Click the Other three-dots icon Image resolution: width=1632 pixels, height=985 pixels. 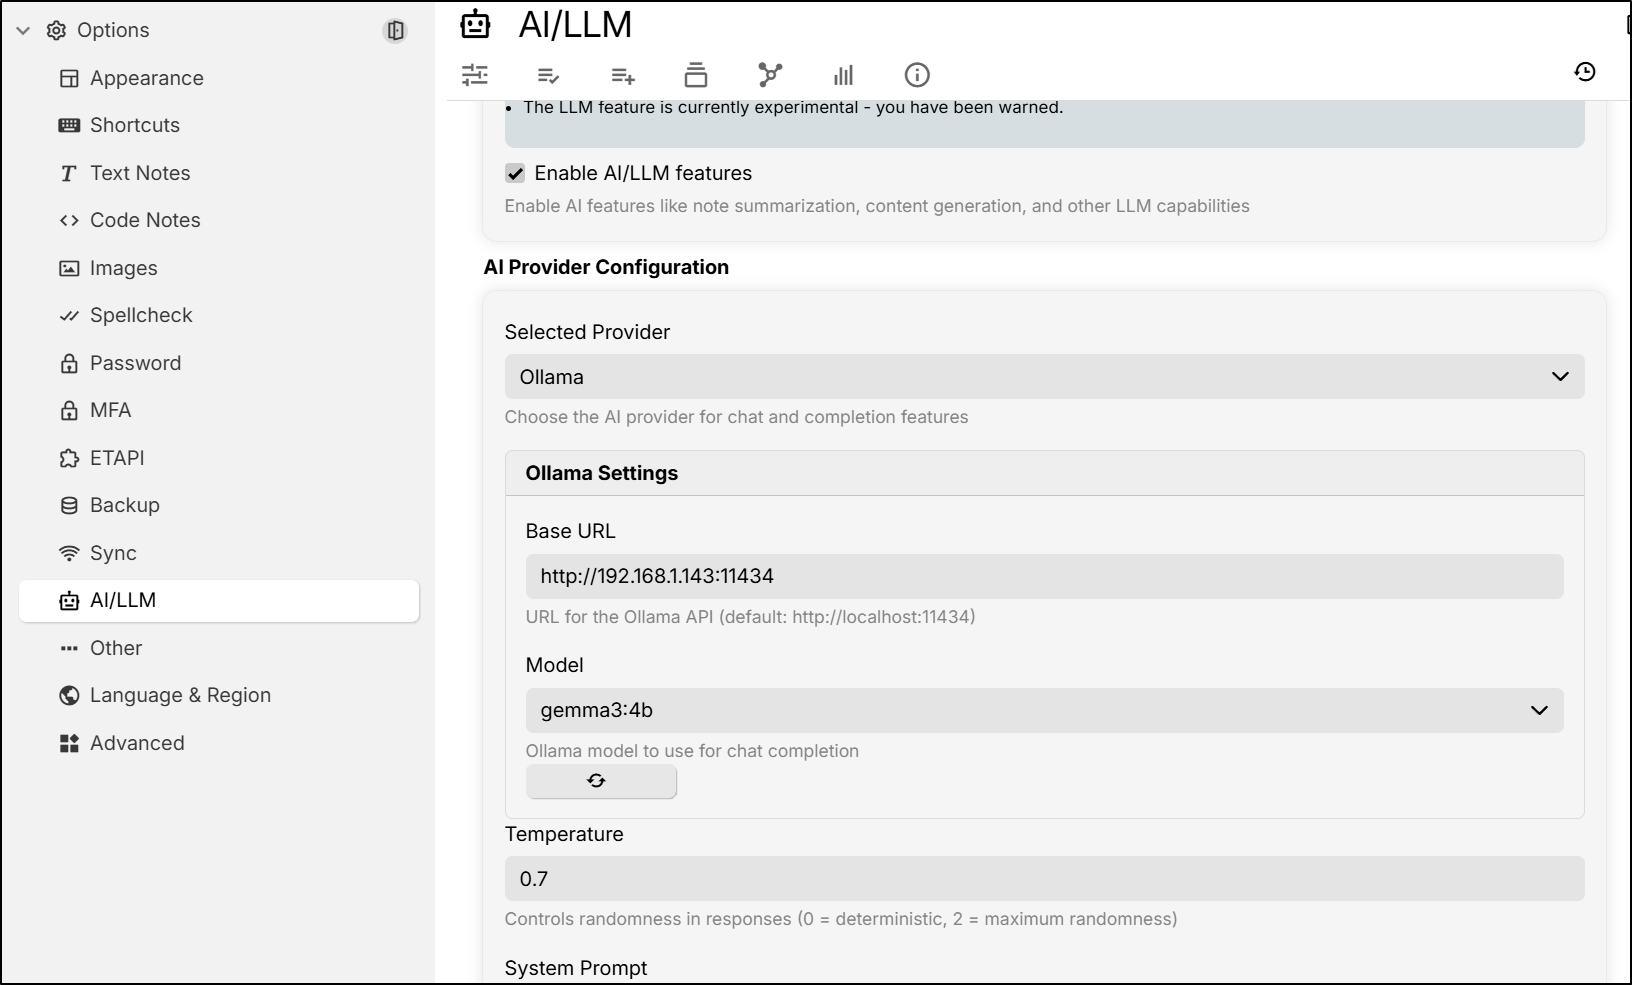(x=69, y=648)
